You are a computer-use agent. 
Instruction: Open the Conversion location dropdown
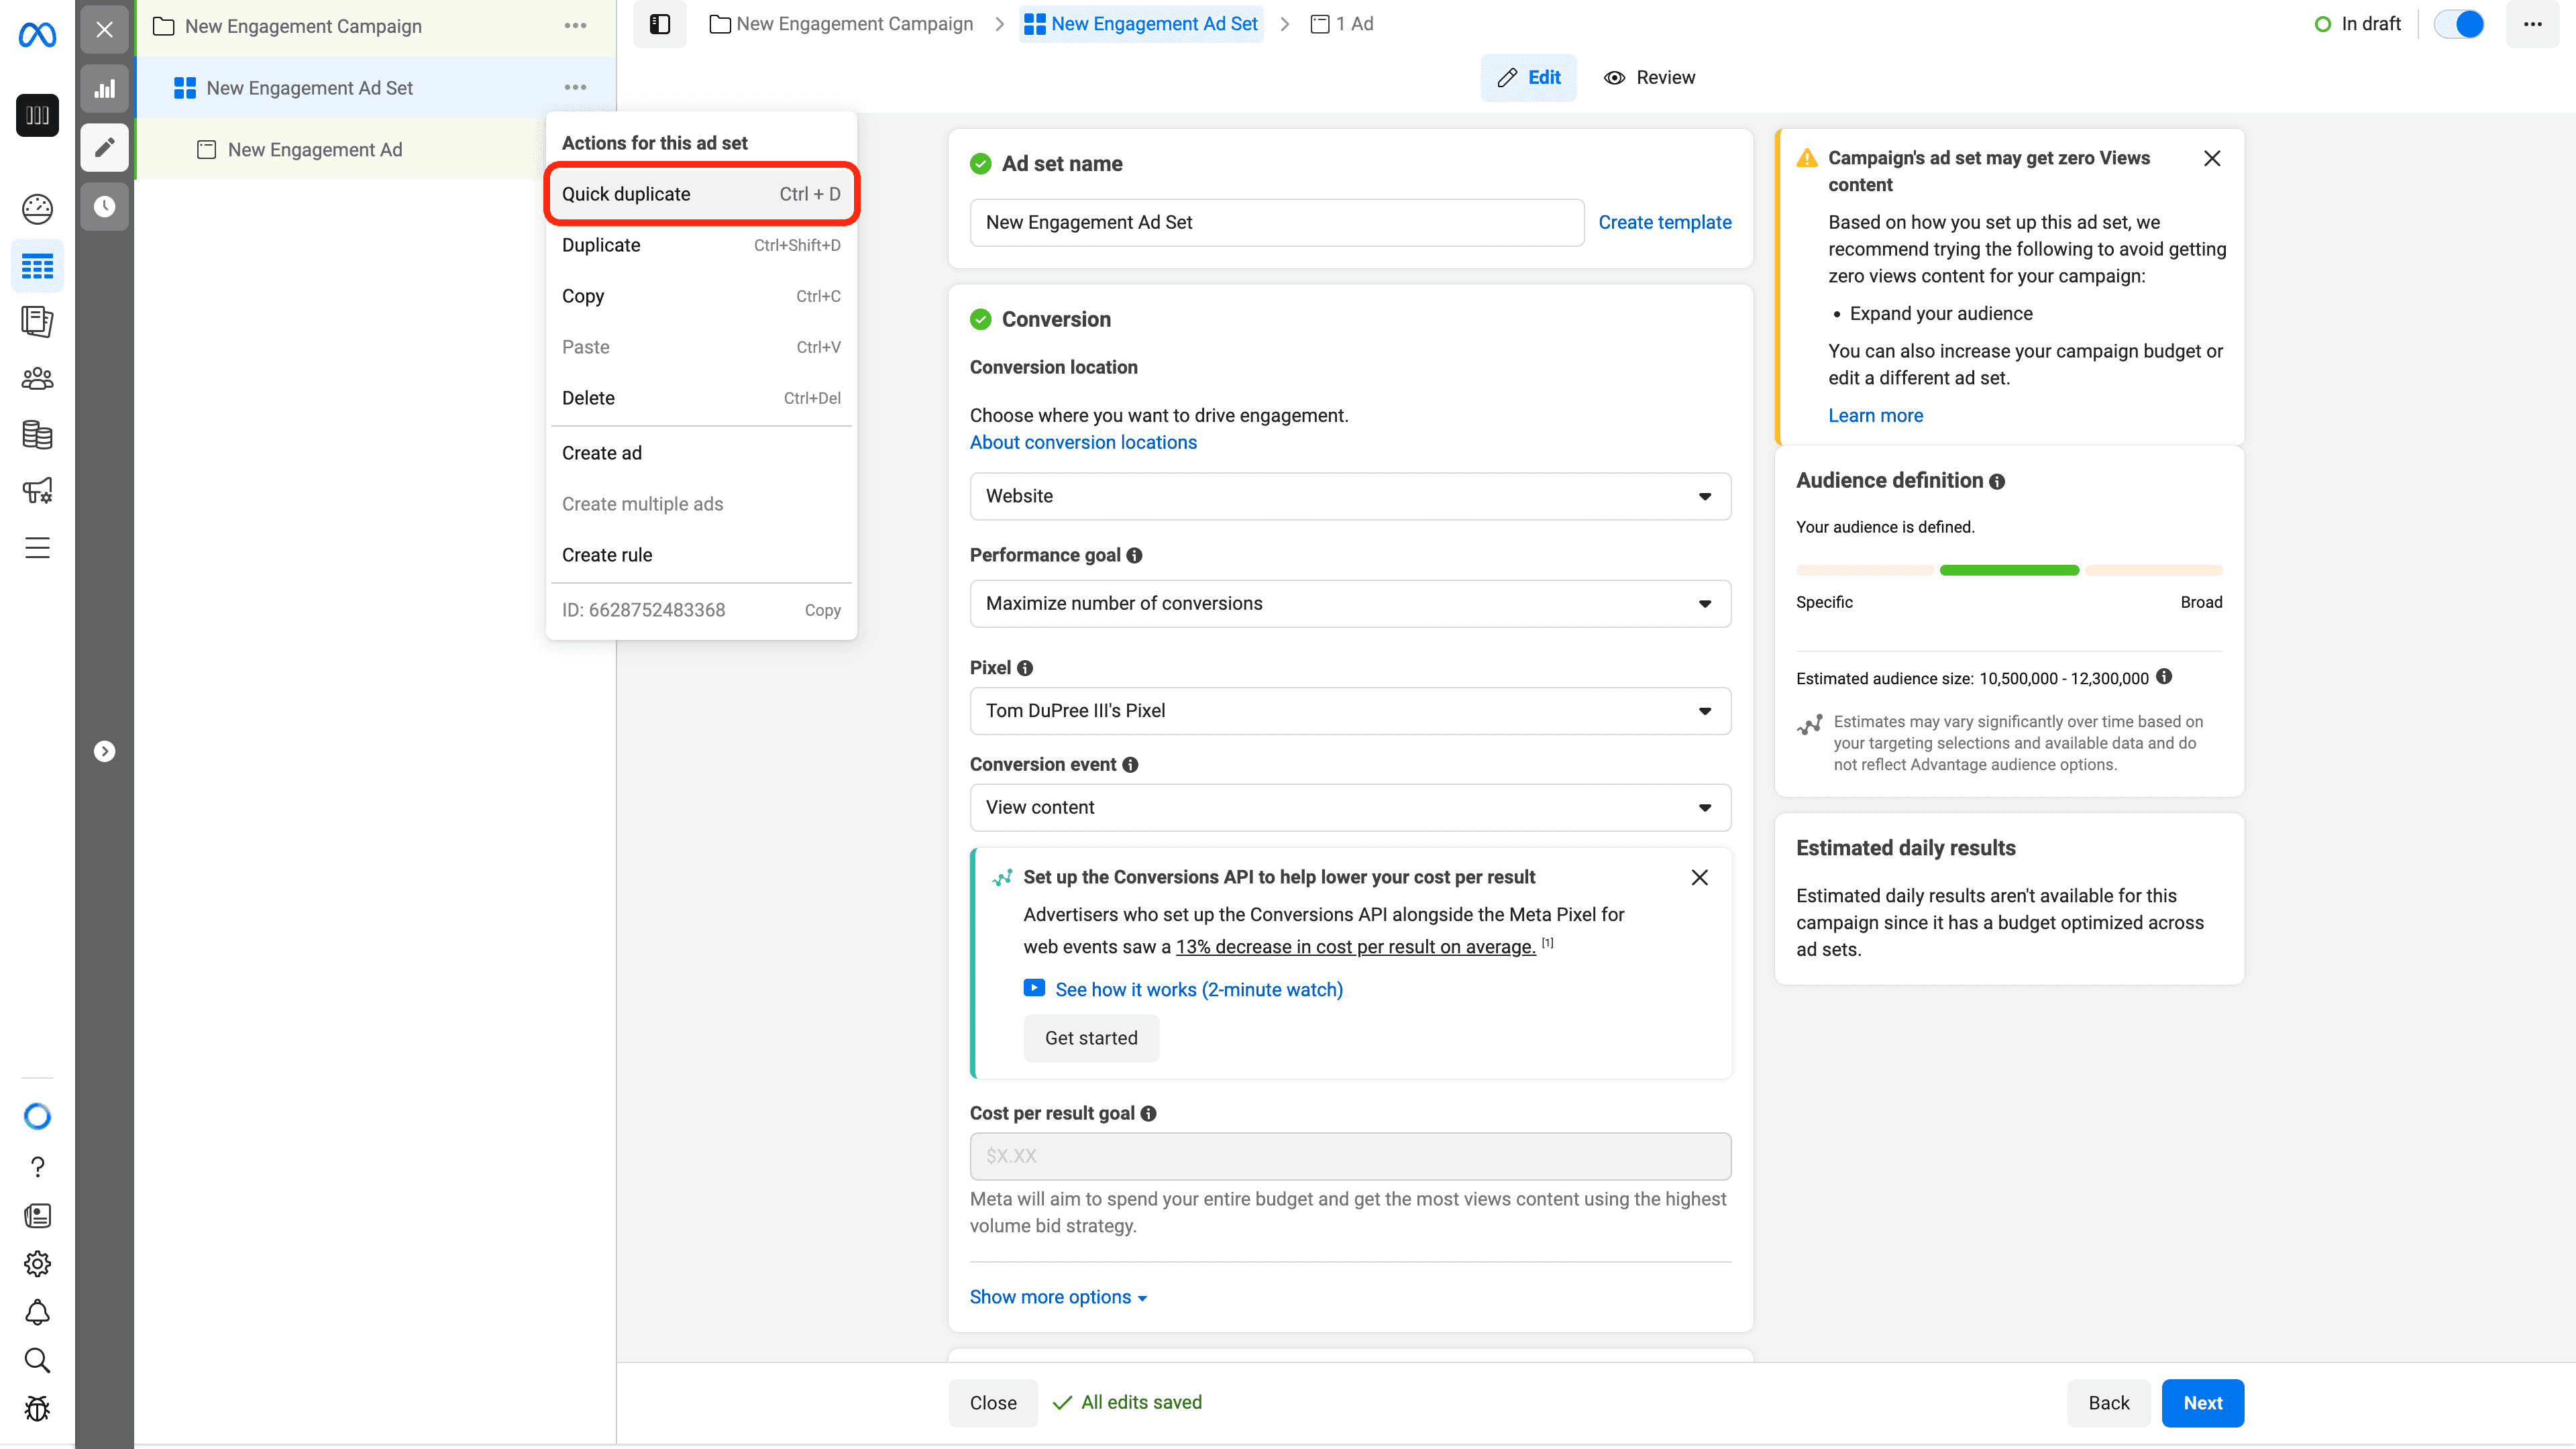click(x=1350, y=495)
